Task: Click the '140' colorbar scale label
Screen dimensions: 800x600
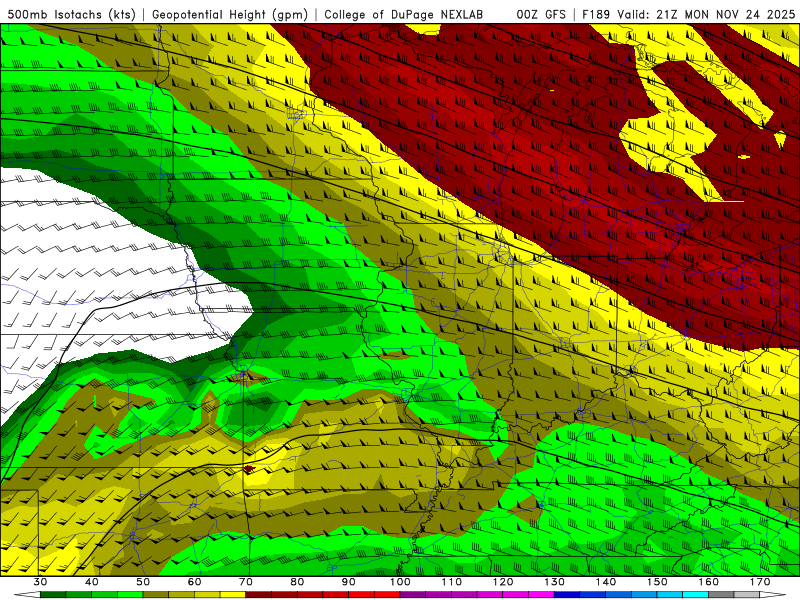Action: [606, 582]
